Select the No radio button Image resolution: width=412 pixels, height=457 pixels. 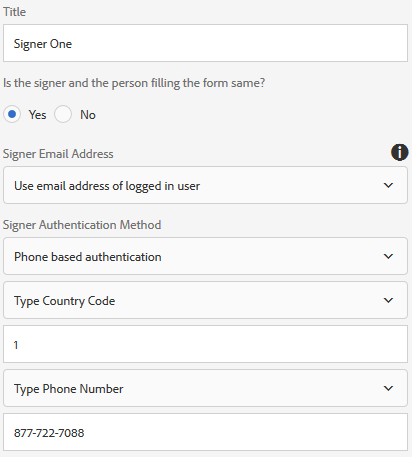pos(63,114)
